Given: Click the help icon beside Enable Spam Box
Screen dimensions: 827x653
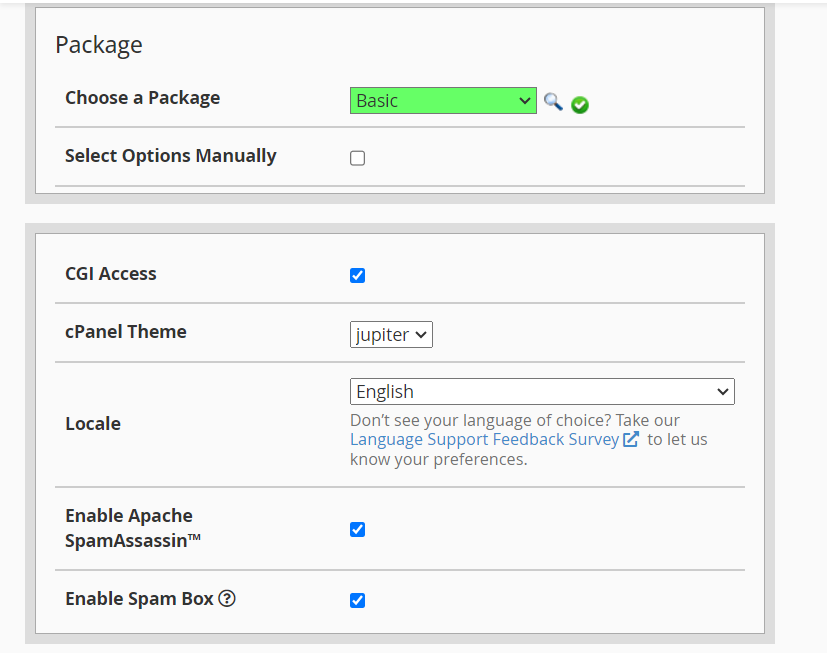Looking at the screenshot, I should (227, 599).
